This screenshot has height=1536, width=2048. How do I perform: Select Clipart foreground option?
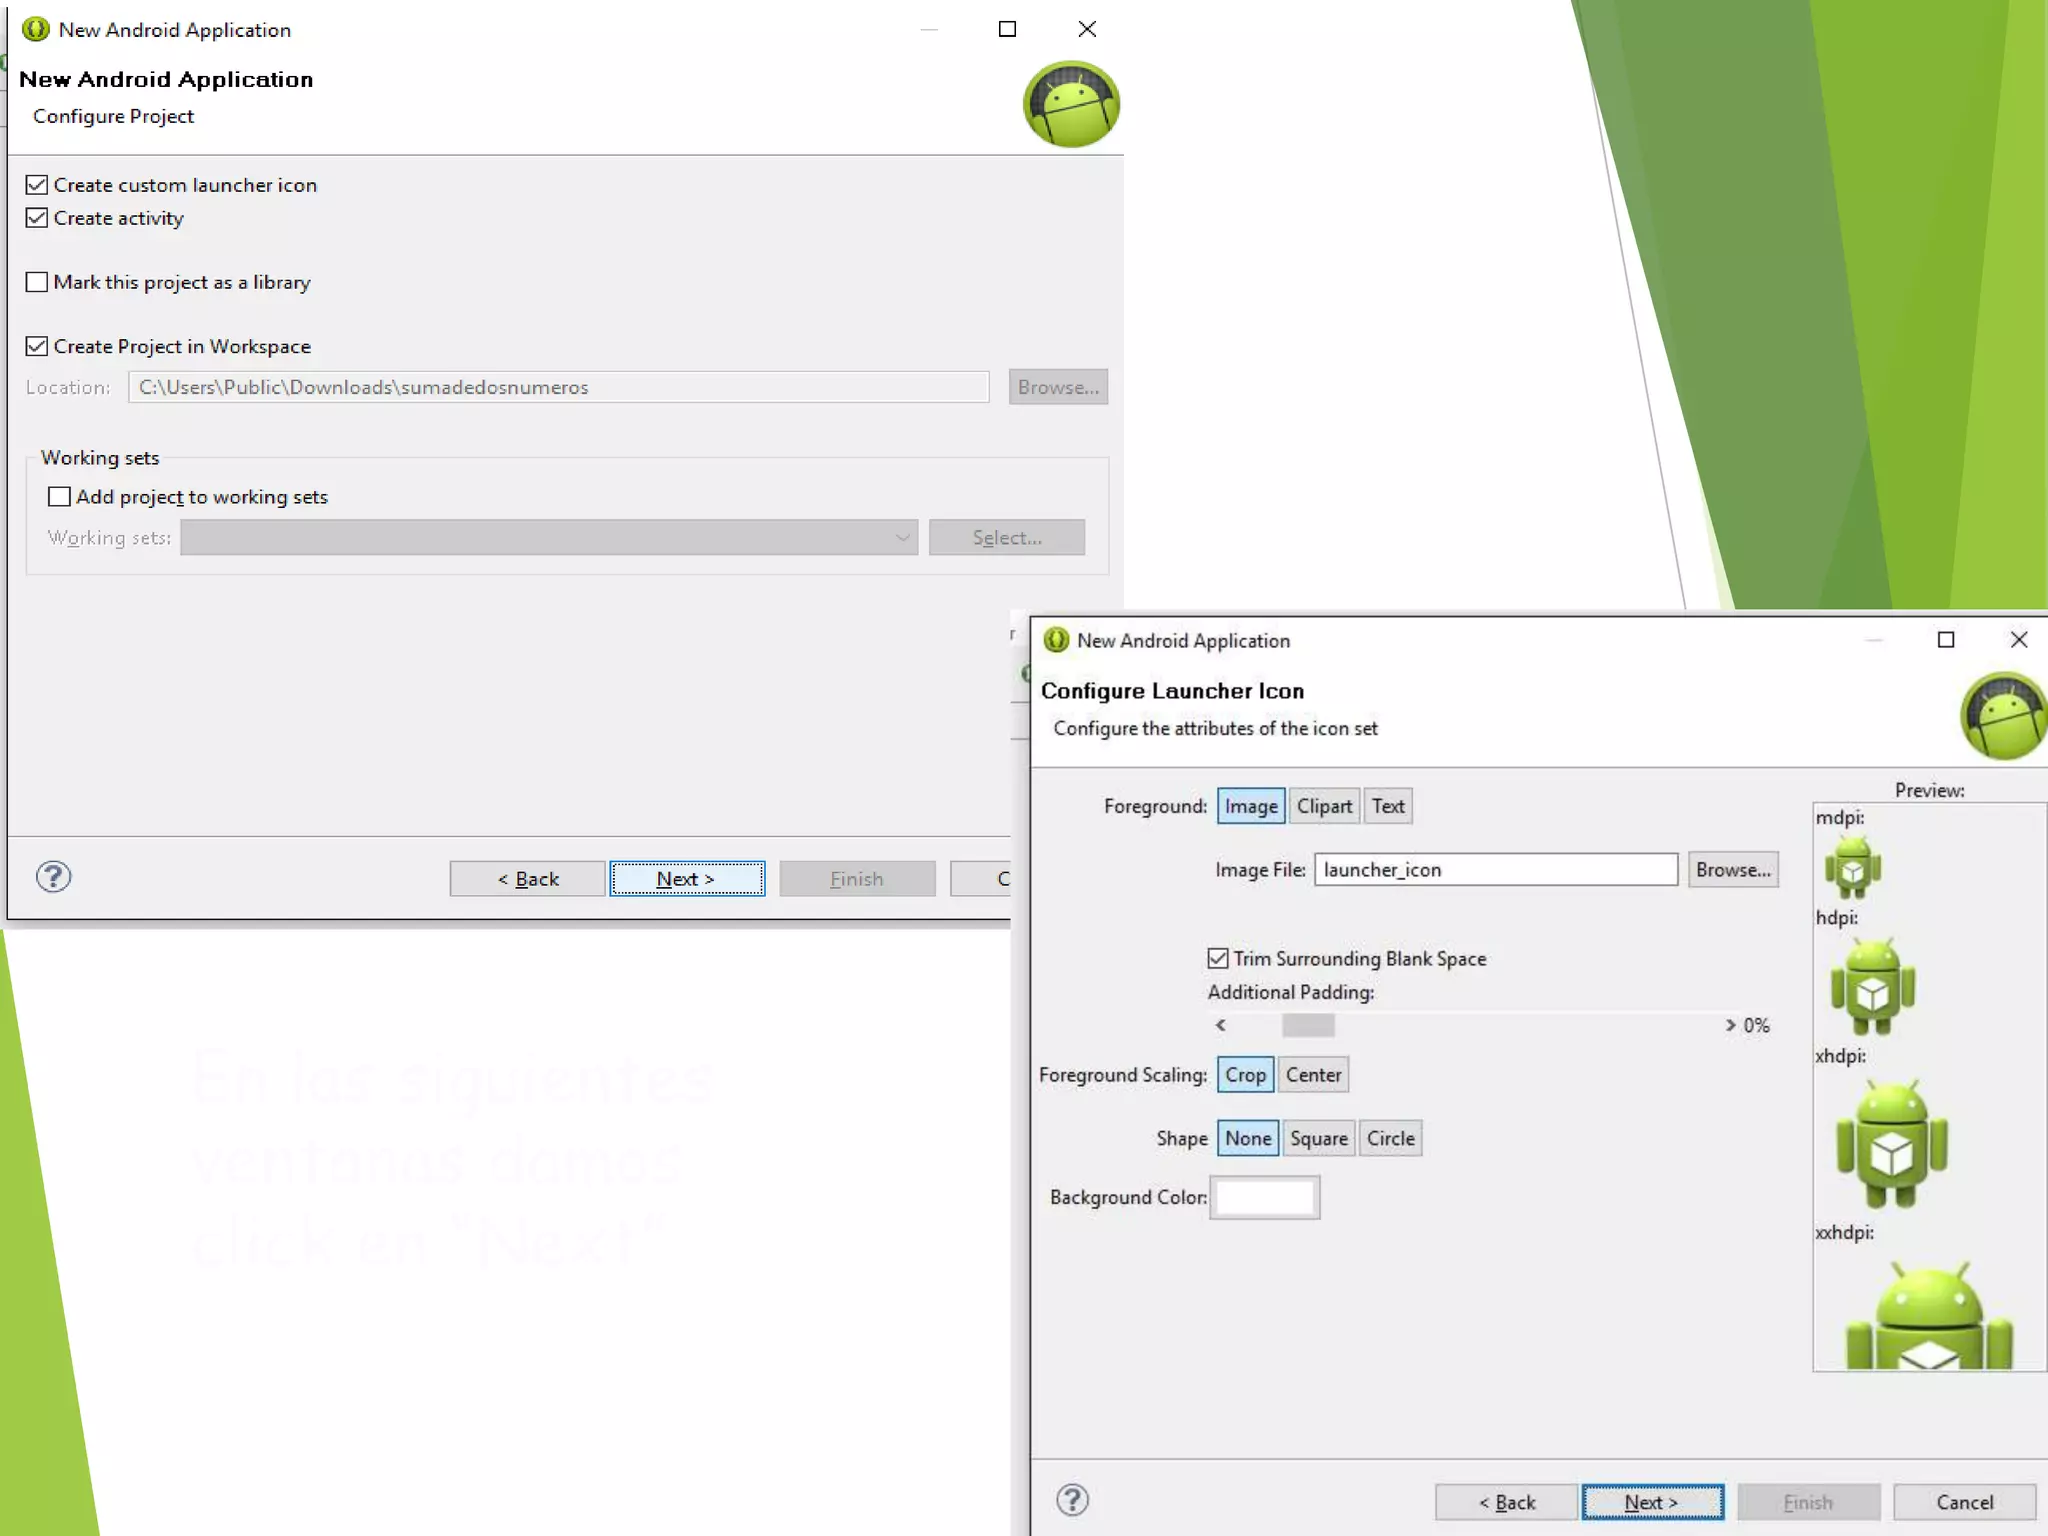(x=1324, y=806)
